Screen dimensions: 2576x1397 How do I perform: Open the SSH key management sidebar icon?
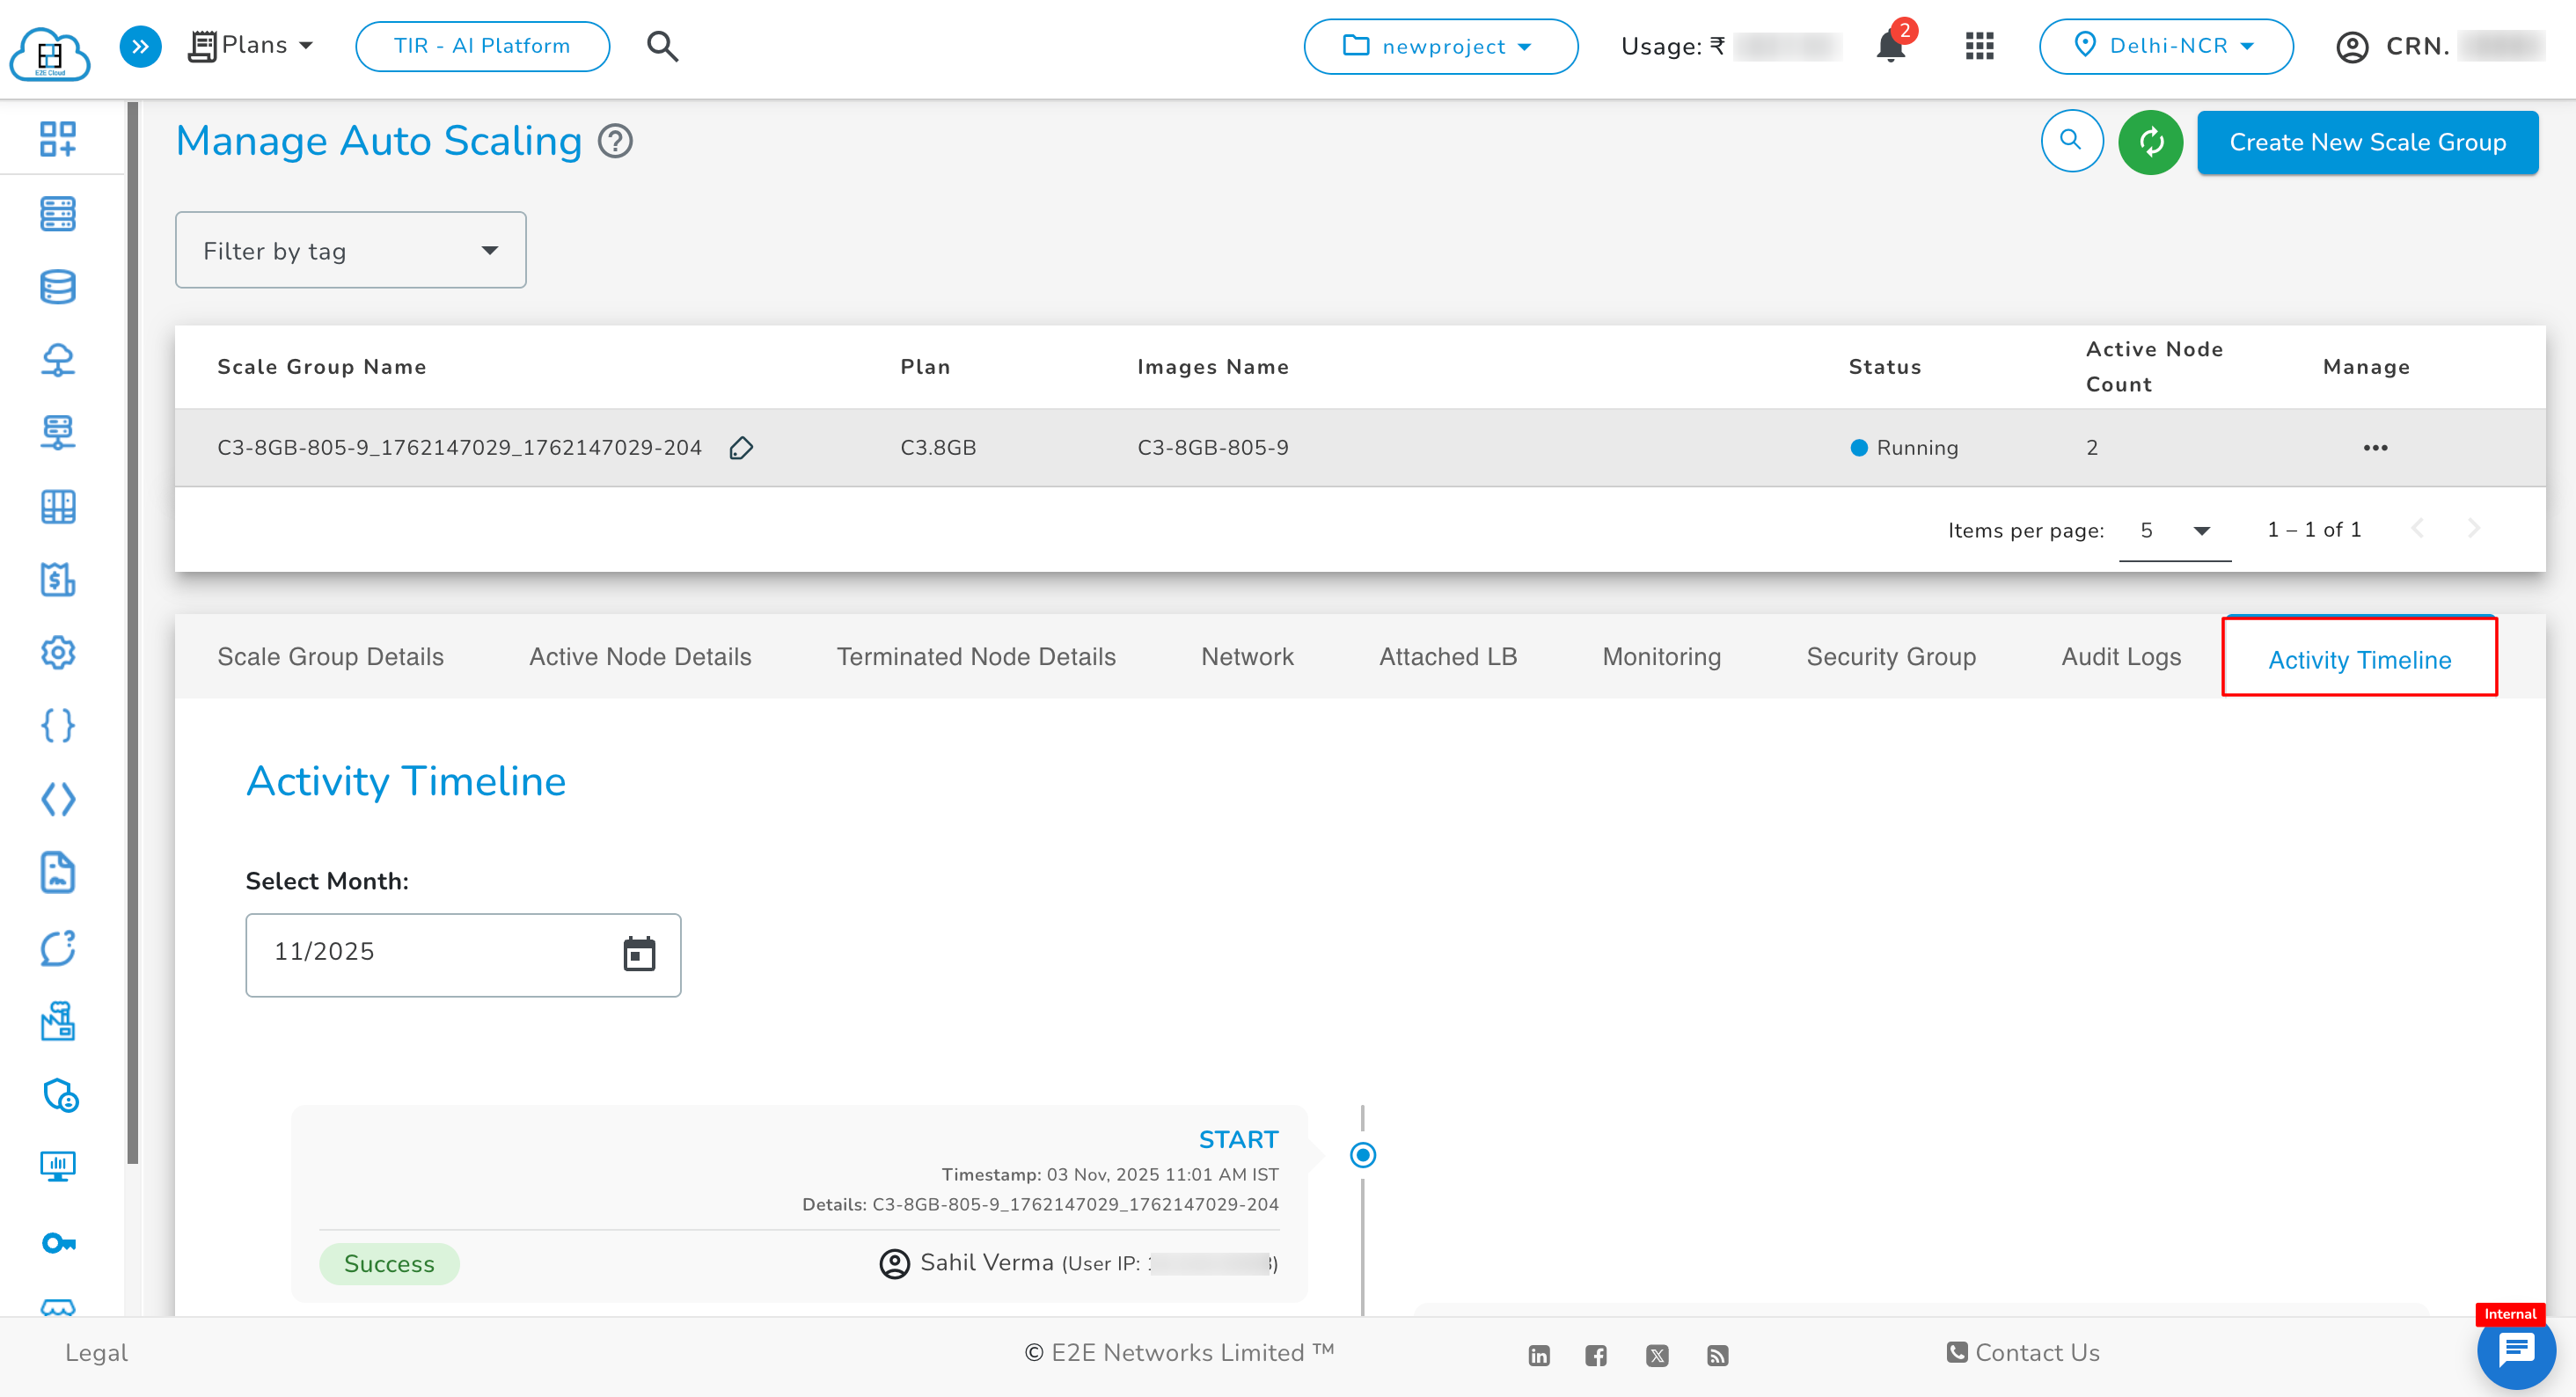click(57, 1243)
